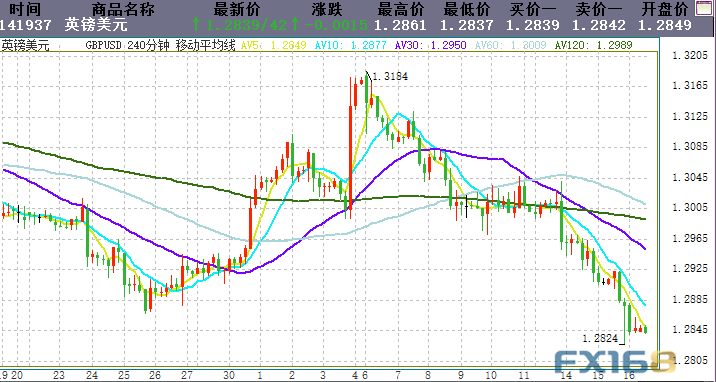Click the 1.2849 value under 开盘价
Image resolution: width=716 pixels, height=382 pixels.
[665, 25]
